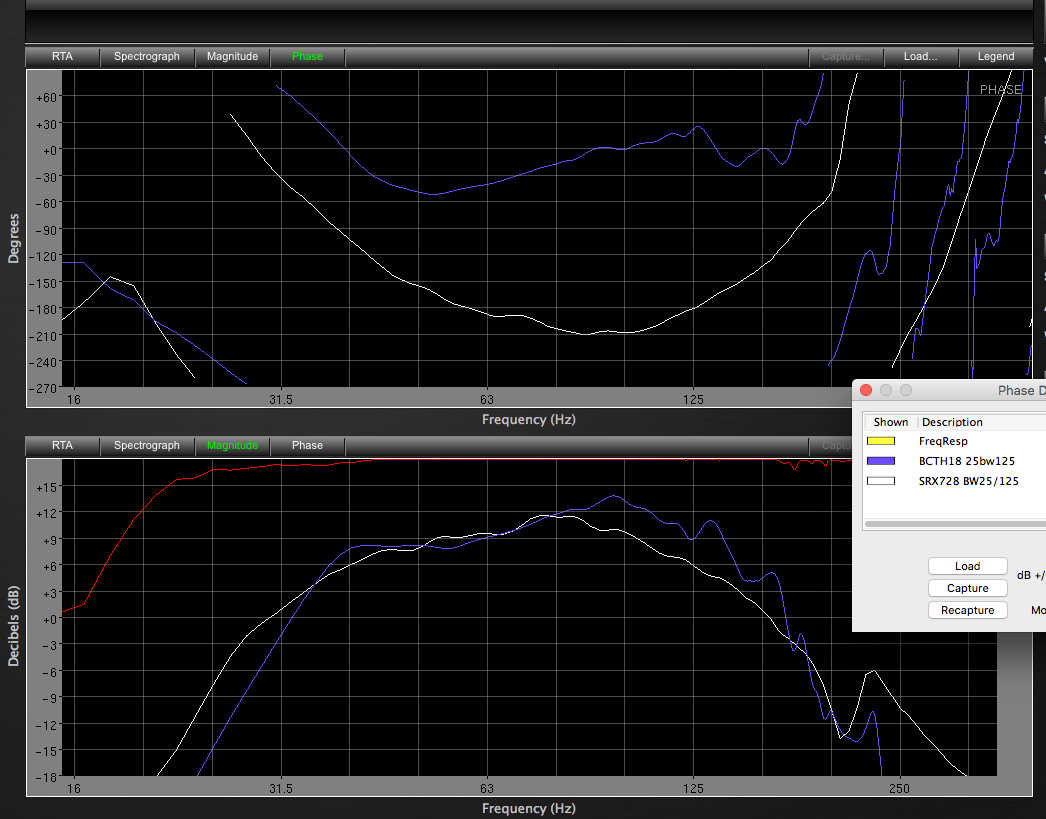Viewport: 1046px width, 819px height.
Task: Close the Phase legend window
Action: [x=866, y=390]
